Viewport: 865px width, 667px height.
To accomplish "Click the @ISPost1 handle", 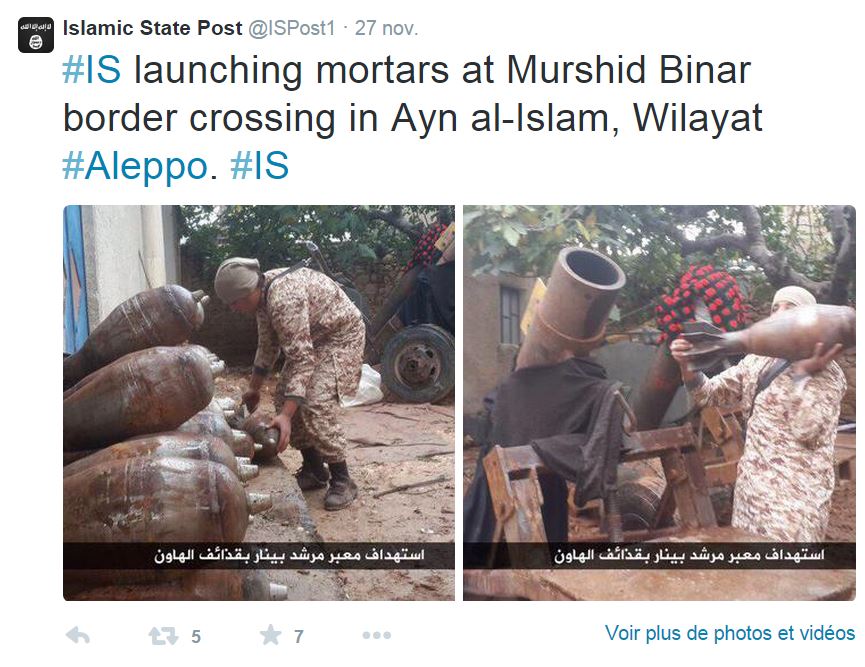I will (291, 28).
